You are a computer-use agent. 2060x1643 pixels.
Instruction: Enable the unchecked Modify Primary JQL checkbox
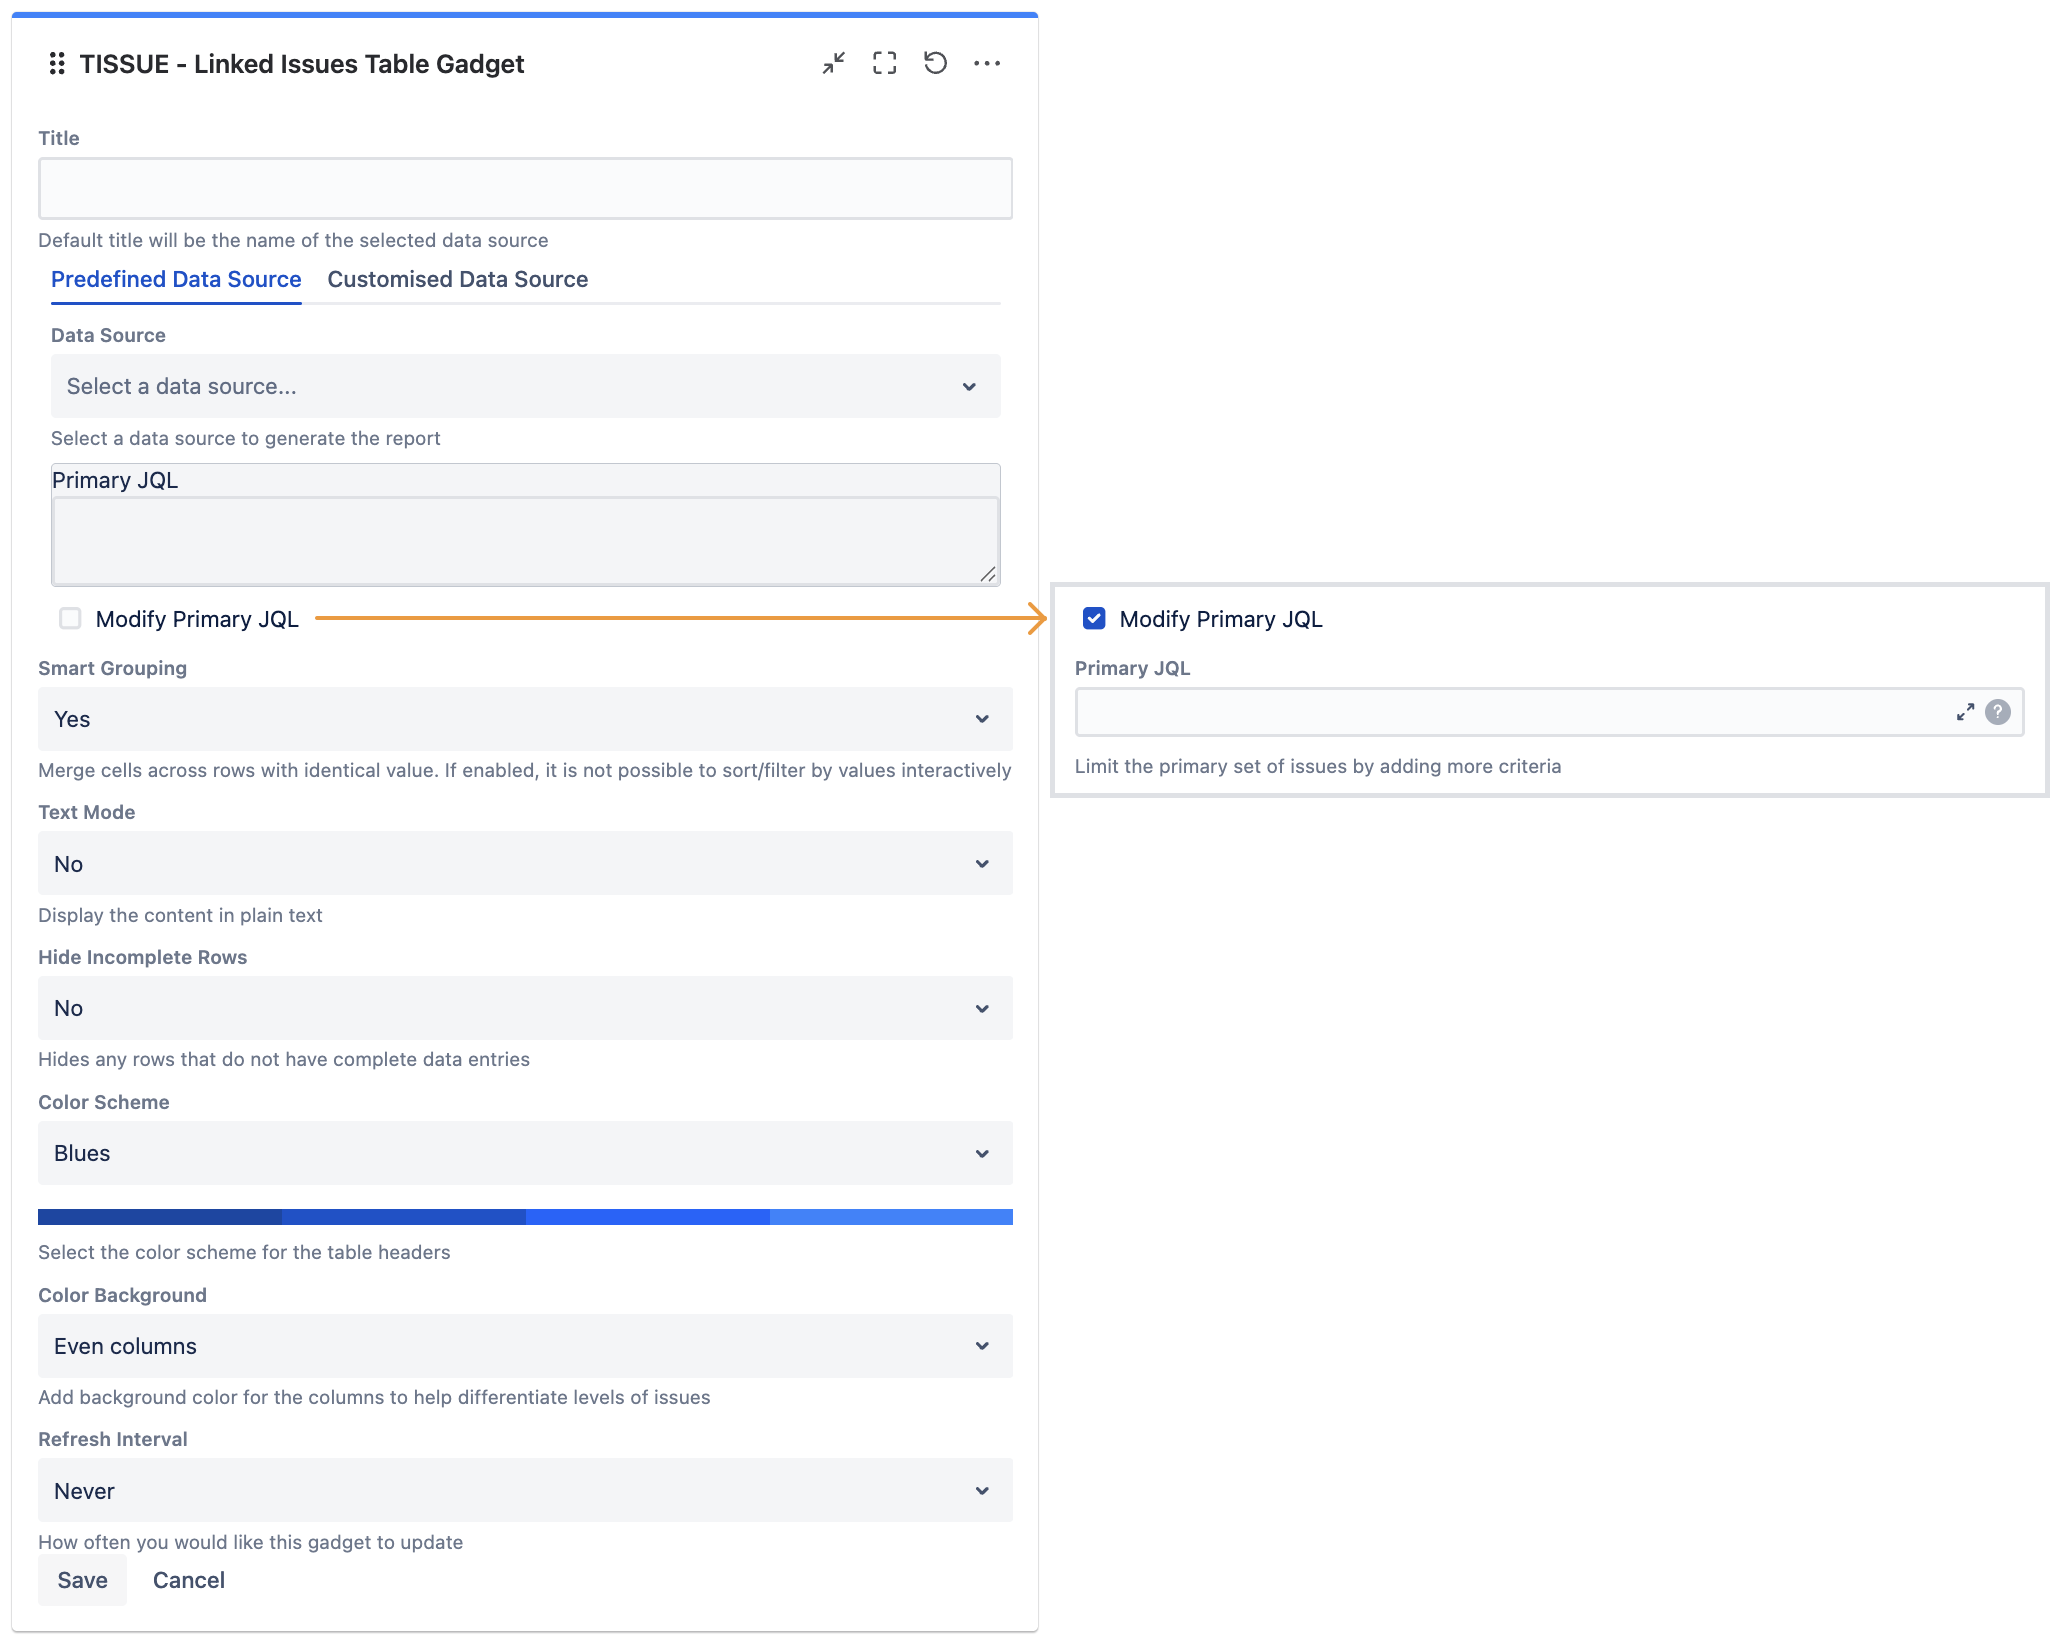click(70, 619)
